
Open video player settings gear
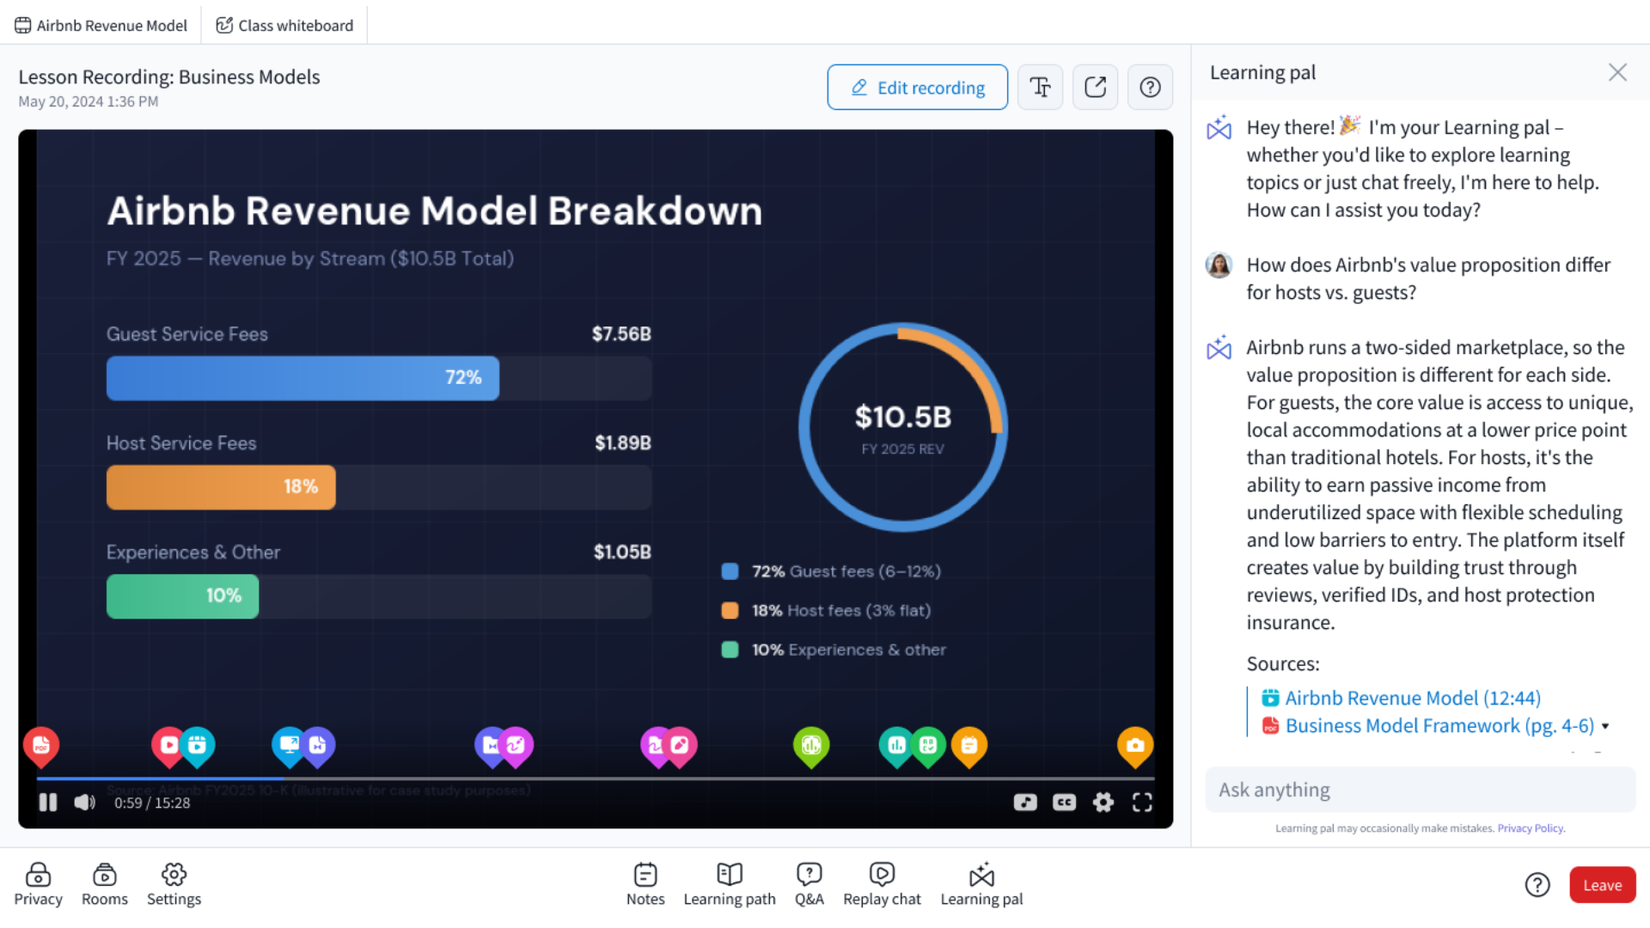tap(1103, 802)
